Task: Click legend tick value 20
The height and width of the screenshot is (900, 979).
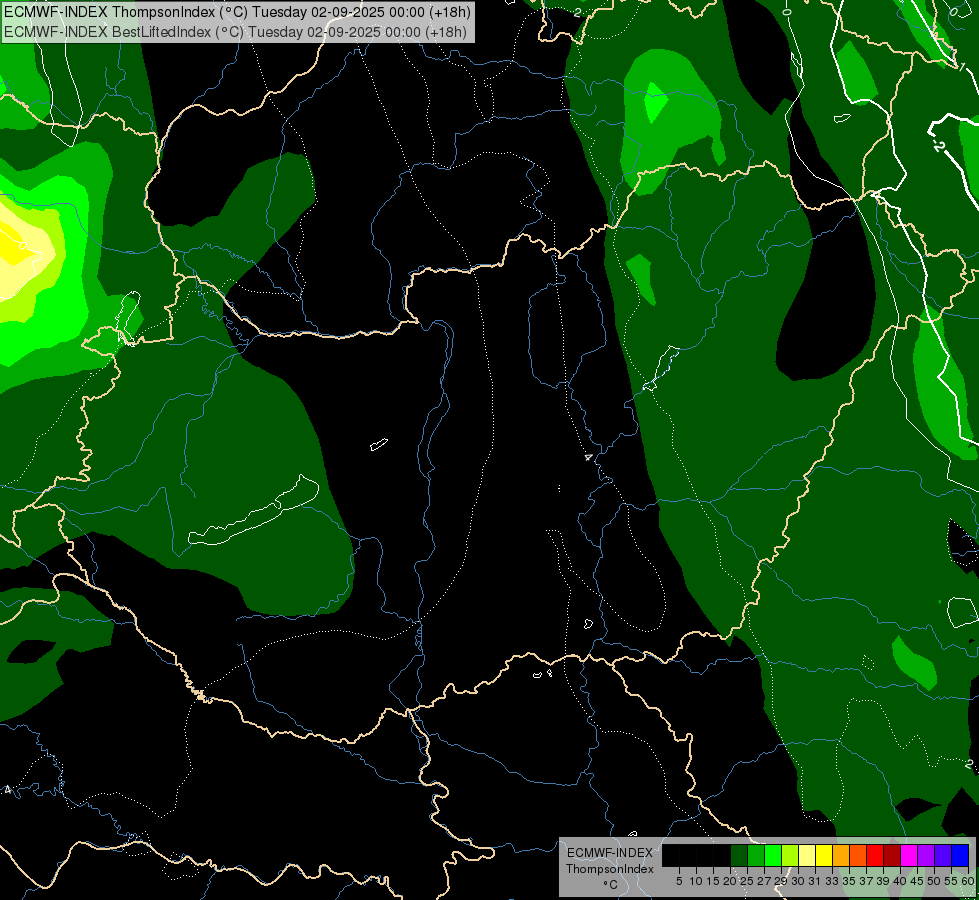Action: click(731, 881)
